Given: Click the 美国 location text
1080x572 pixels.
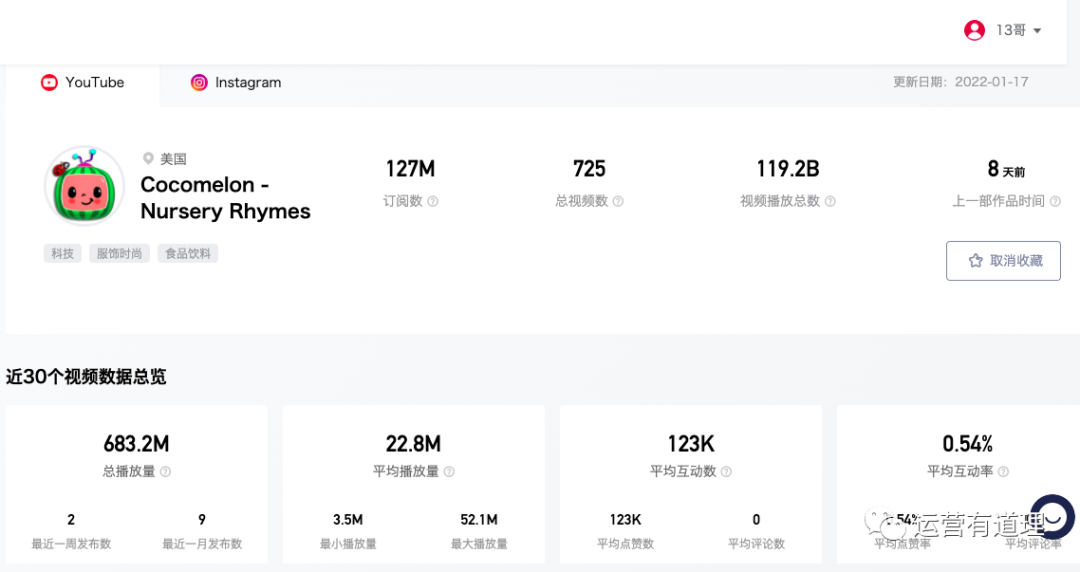Looking at the screenshot, I should click(x=174, y=159).
